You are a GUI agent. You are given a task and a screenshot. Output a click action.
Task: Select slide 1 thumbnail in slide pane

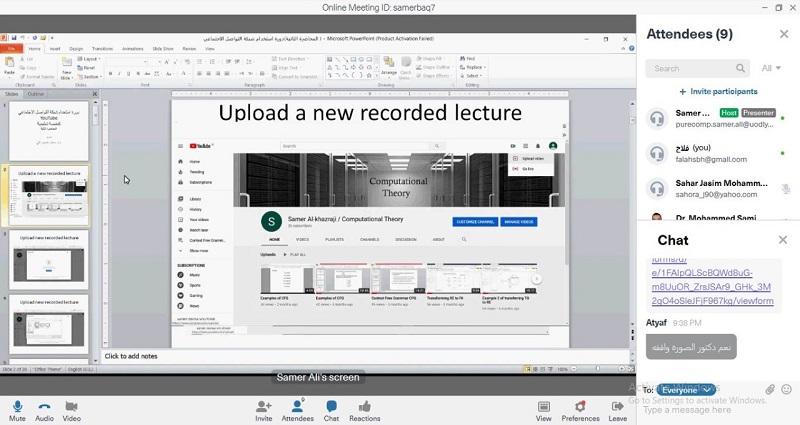click(48, 131)
